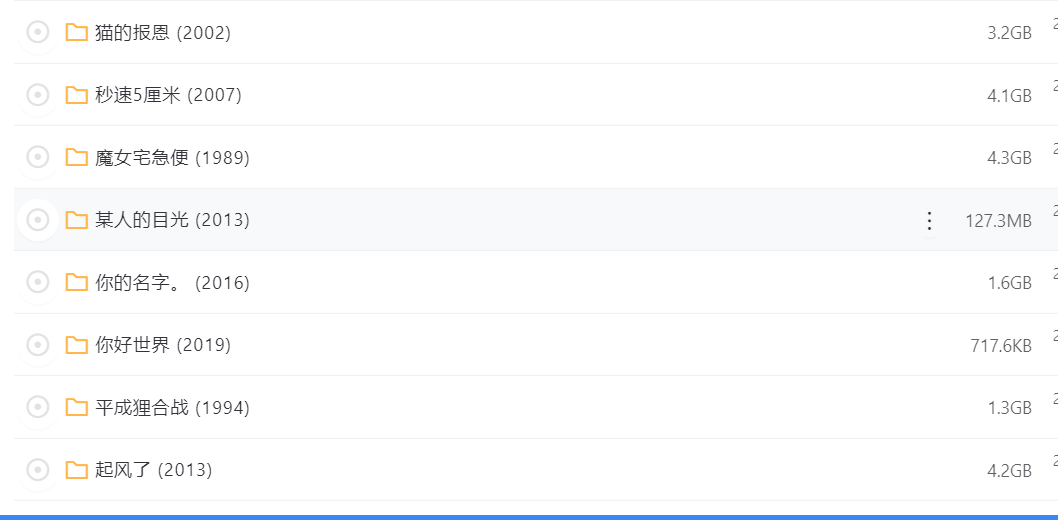Click the folder icon for 魔女宅急便 (1989)
1058x520 pixels.
click(x=76, y=158)
